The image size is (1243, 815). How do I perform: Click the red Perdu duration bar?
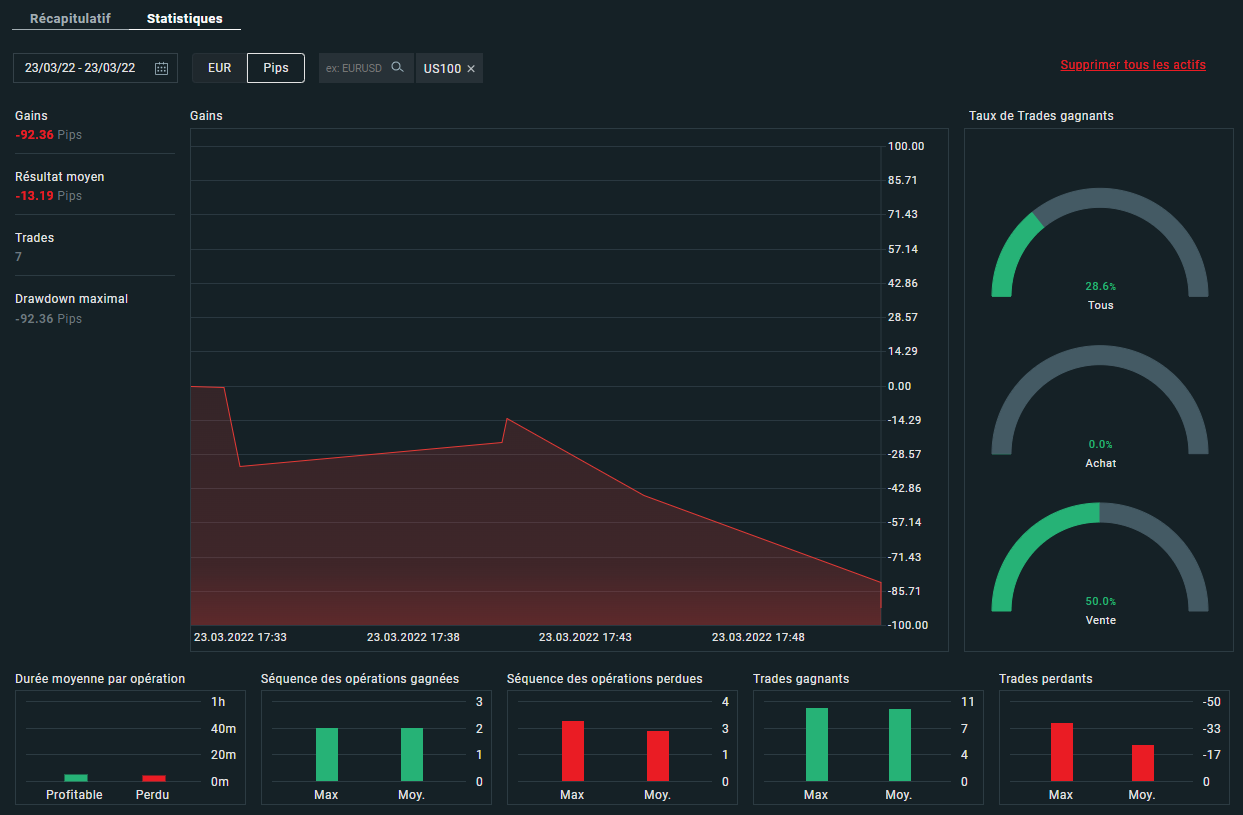[153, 778]
